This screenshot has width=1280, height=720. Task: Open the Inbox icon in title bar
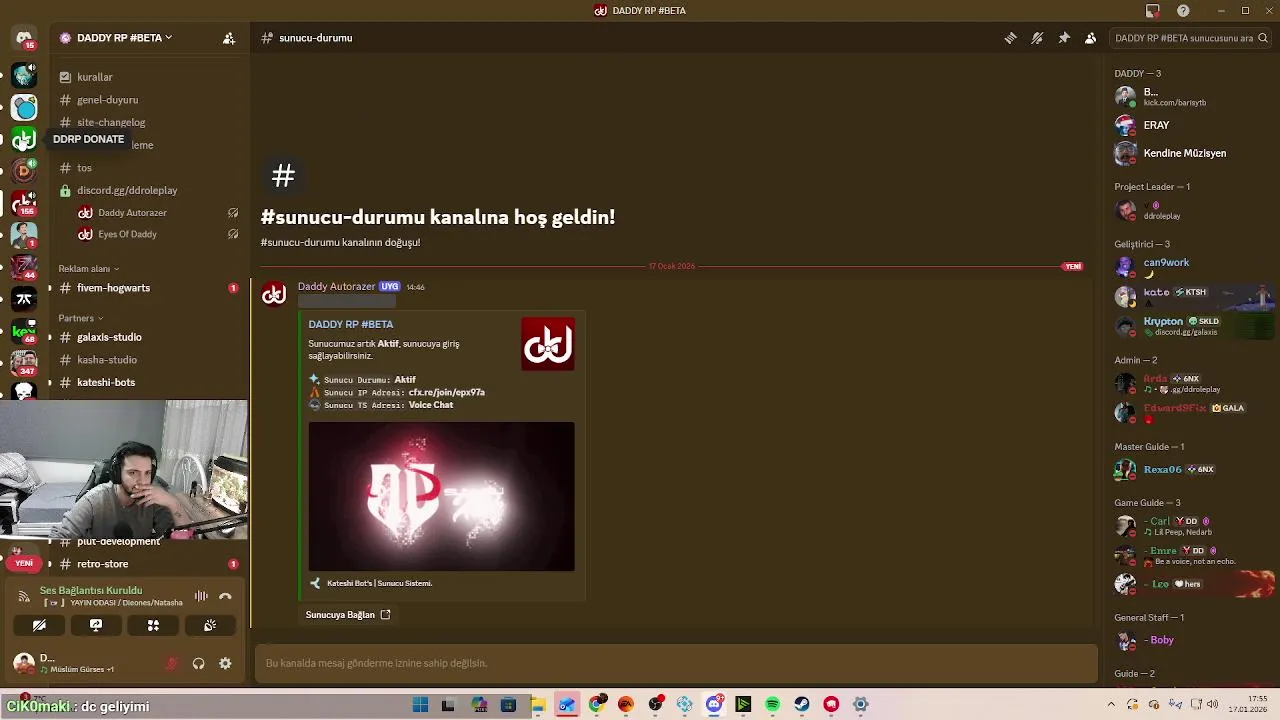(x=1153, y=11)
